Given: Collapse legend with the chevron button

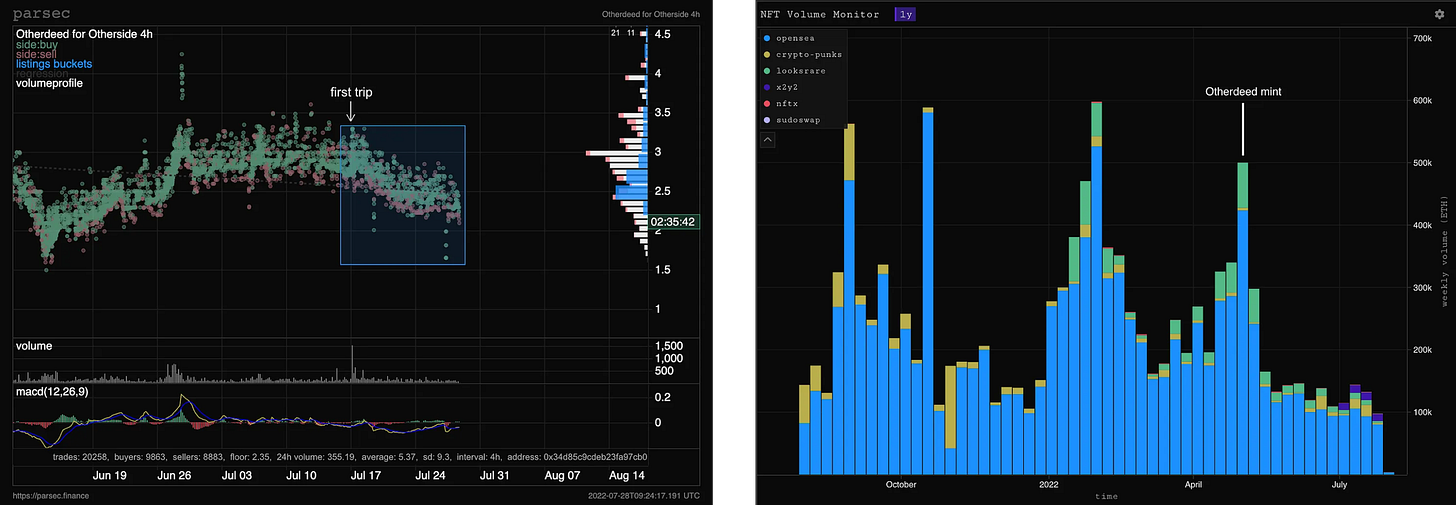Looking at the screenshot, I should (768, 140).
